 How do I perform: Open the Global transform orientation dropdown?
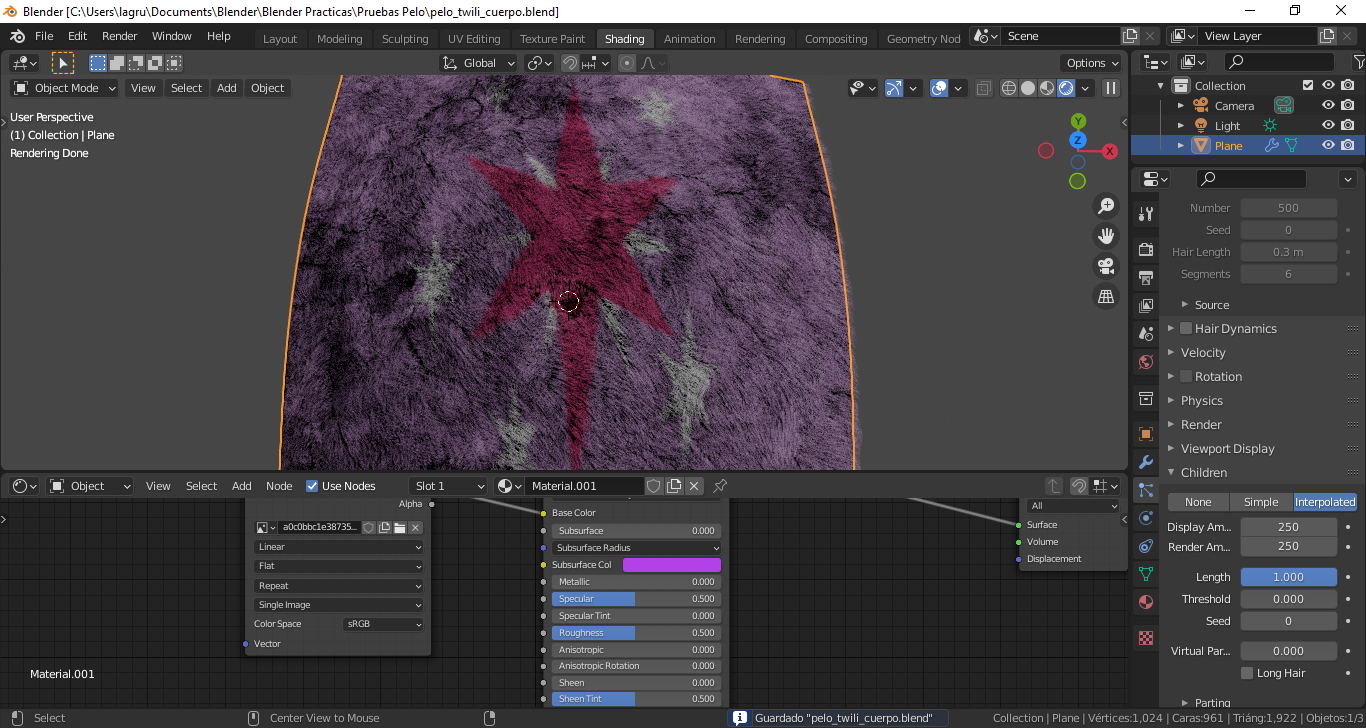479,63
